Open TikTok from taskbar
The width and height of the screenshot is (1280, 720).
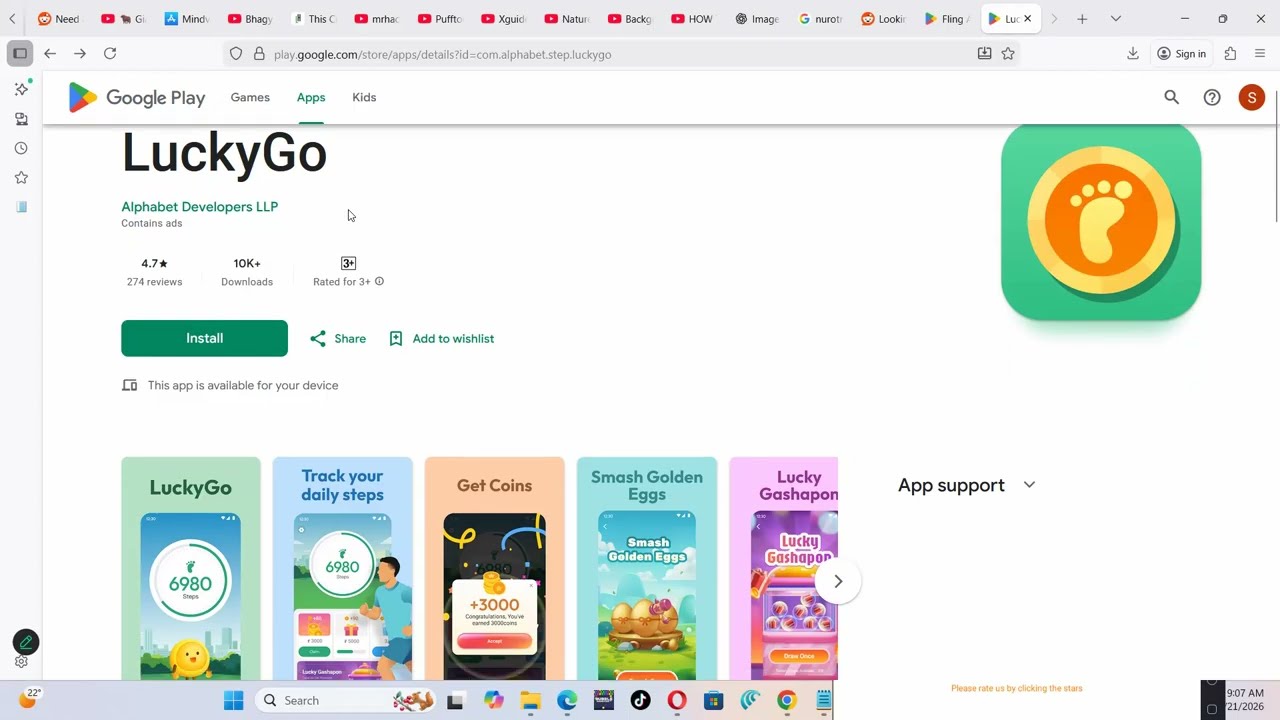point(640,700)
